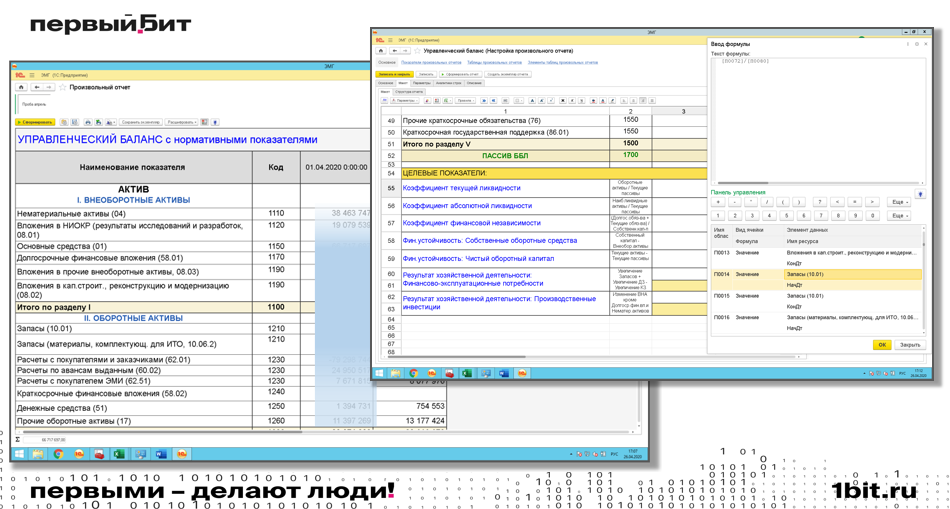Select ПІ0015 Запасы (10.01) row
The width and height of the screenshot is (950, 509).
click(817, 301)
